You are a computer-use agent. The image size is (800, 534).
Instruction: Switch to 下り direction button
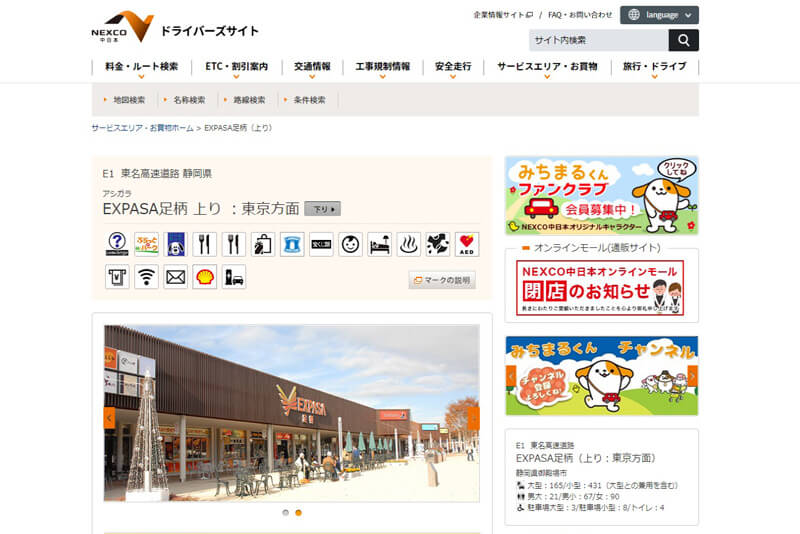pyautogui.click(x=322, y=209)
